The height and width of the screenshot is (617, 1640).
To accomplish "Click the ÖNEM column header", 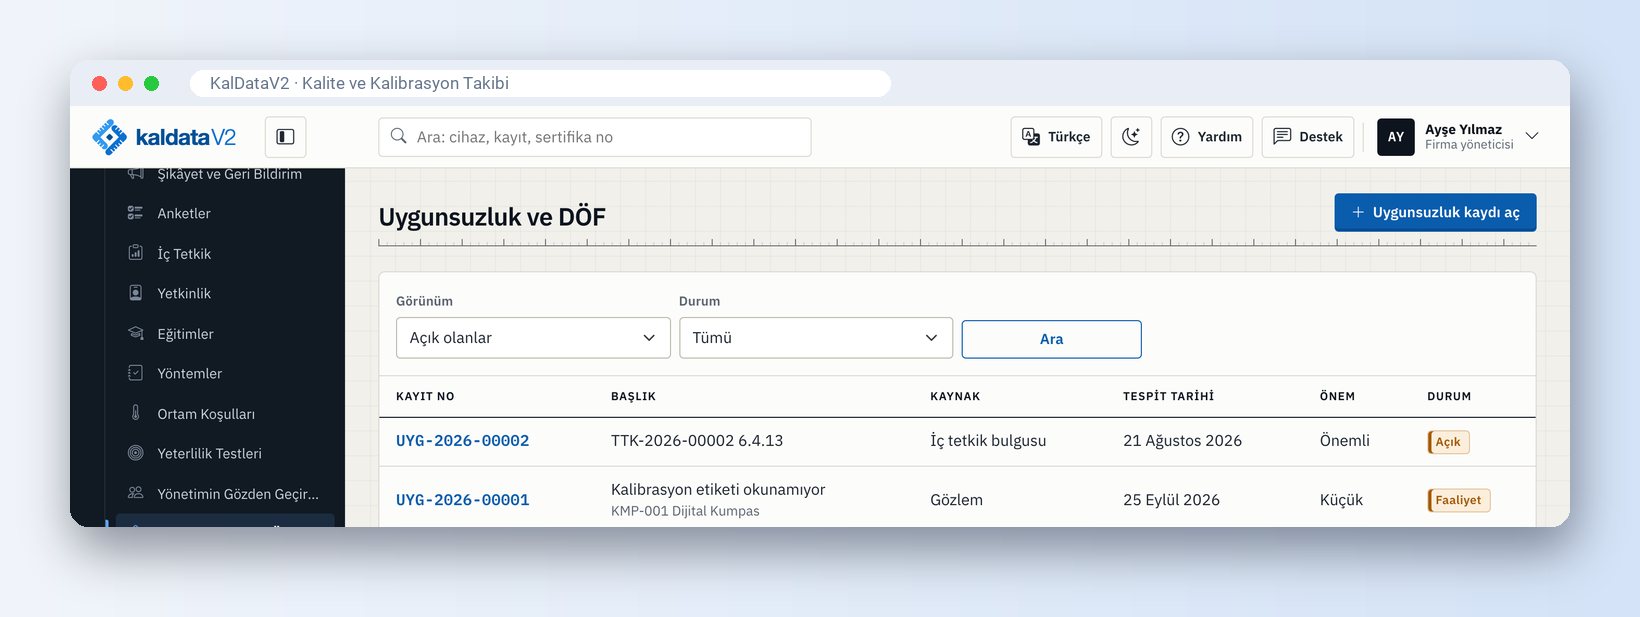I will [1337, 396].
